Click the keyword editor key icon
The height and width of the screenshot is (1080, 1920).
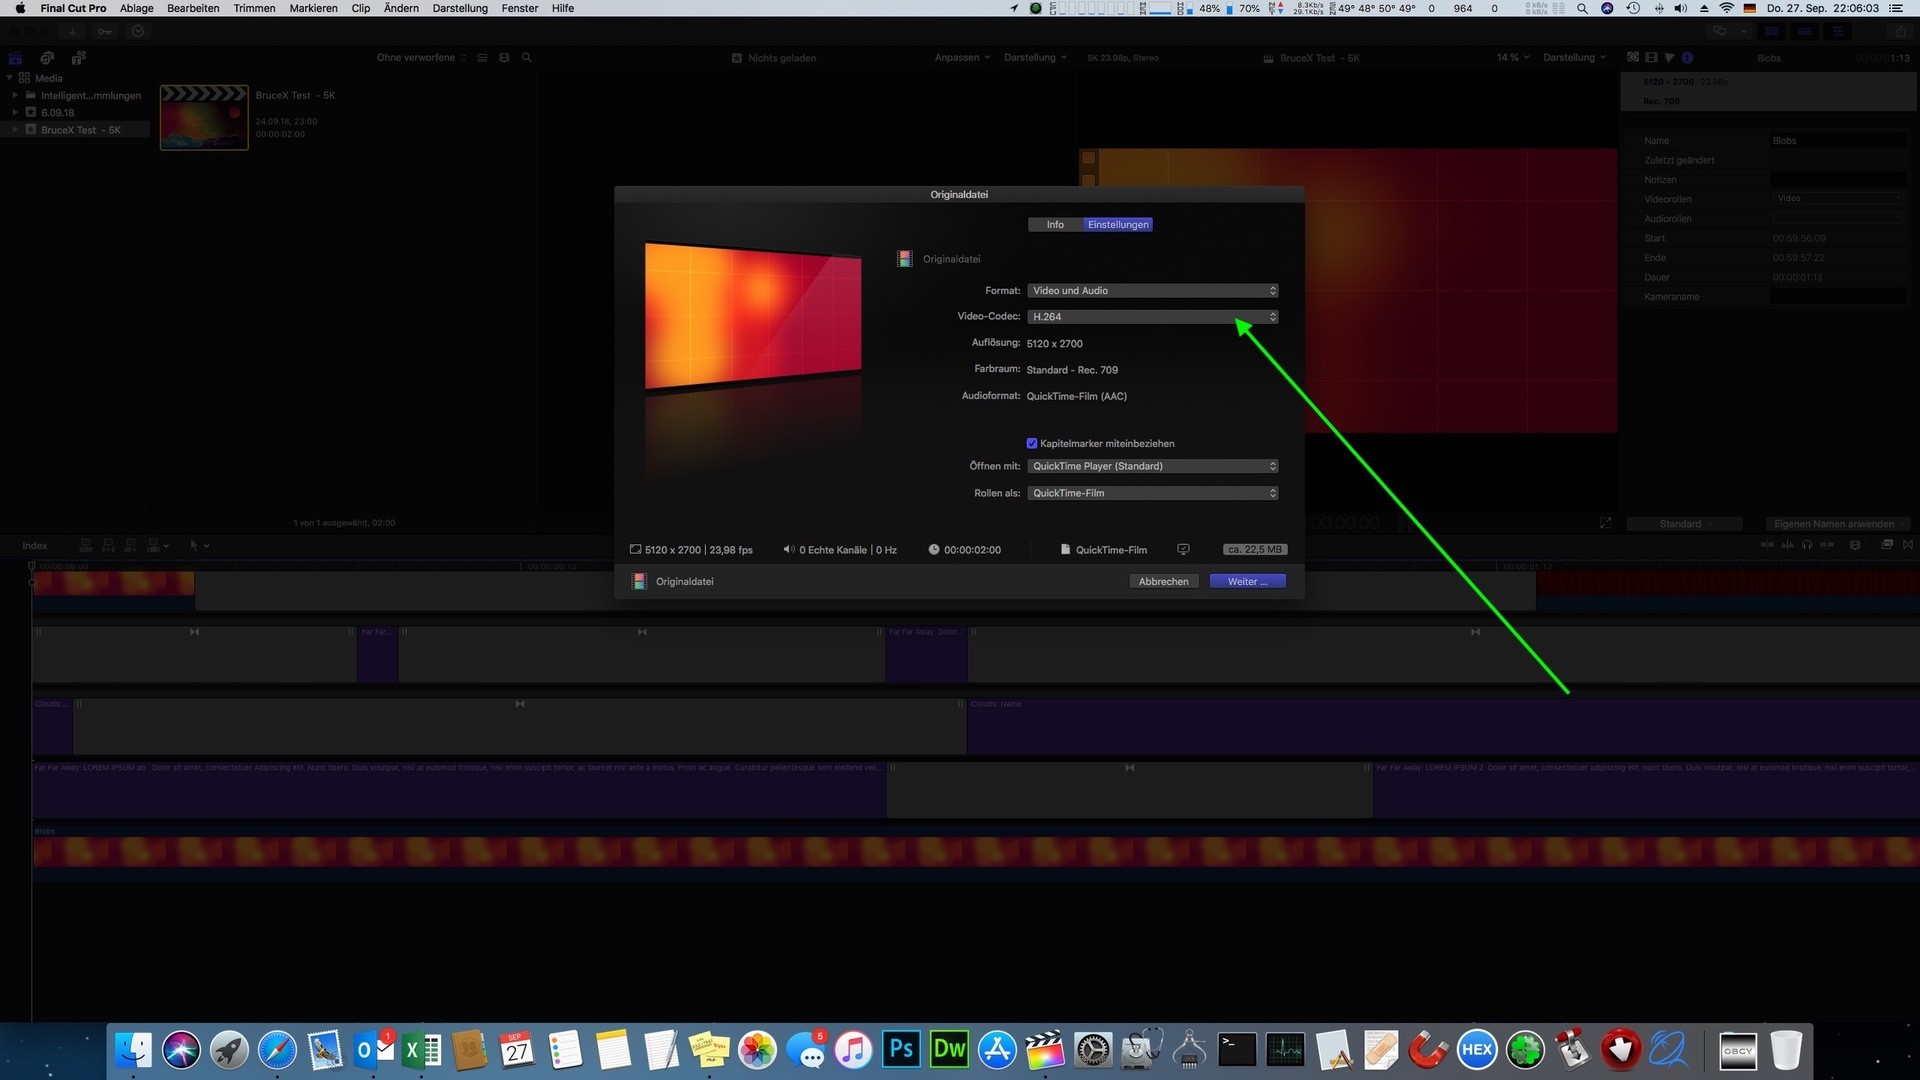pyautogui.click(x=105, y=31)
